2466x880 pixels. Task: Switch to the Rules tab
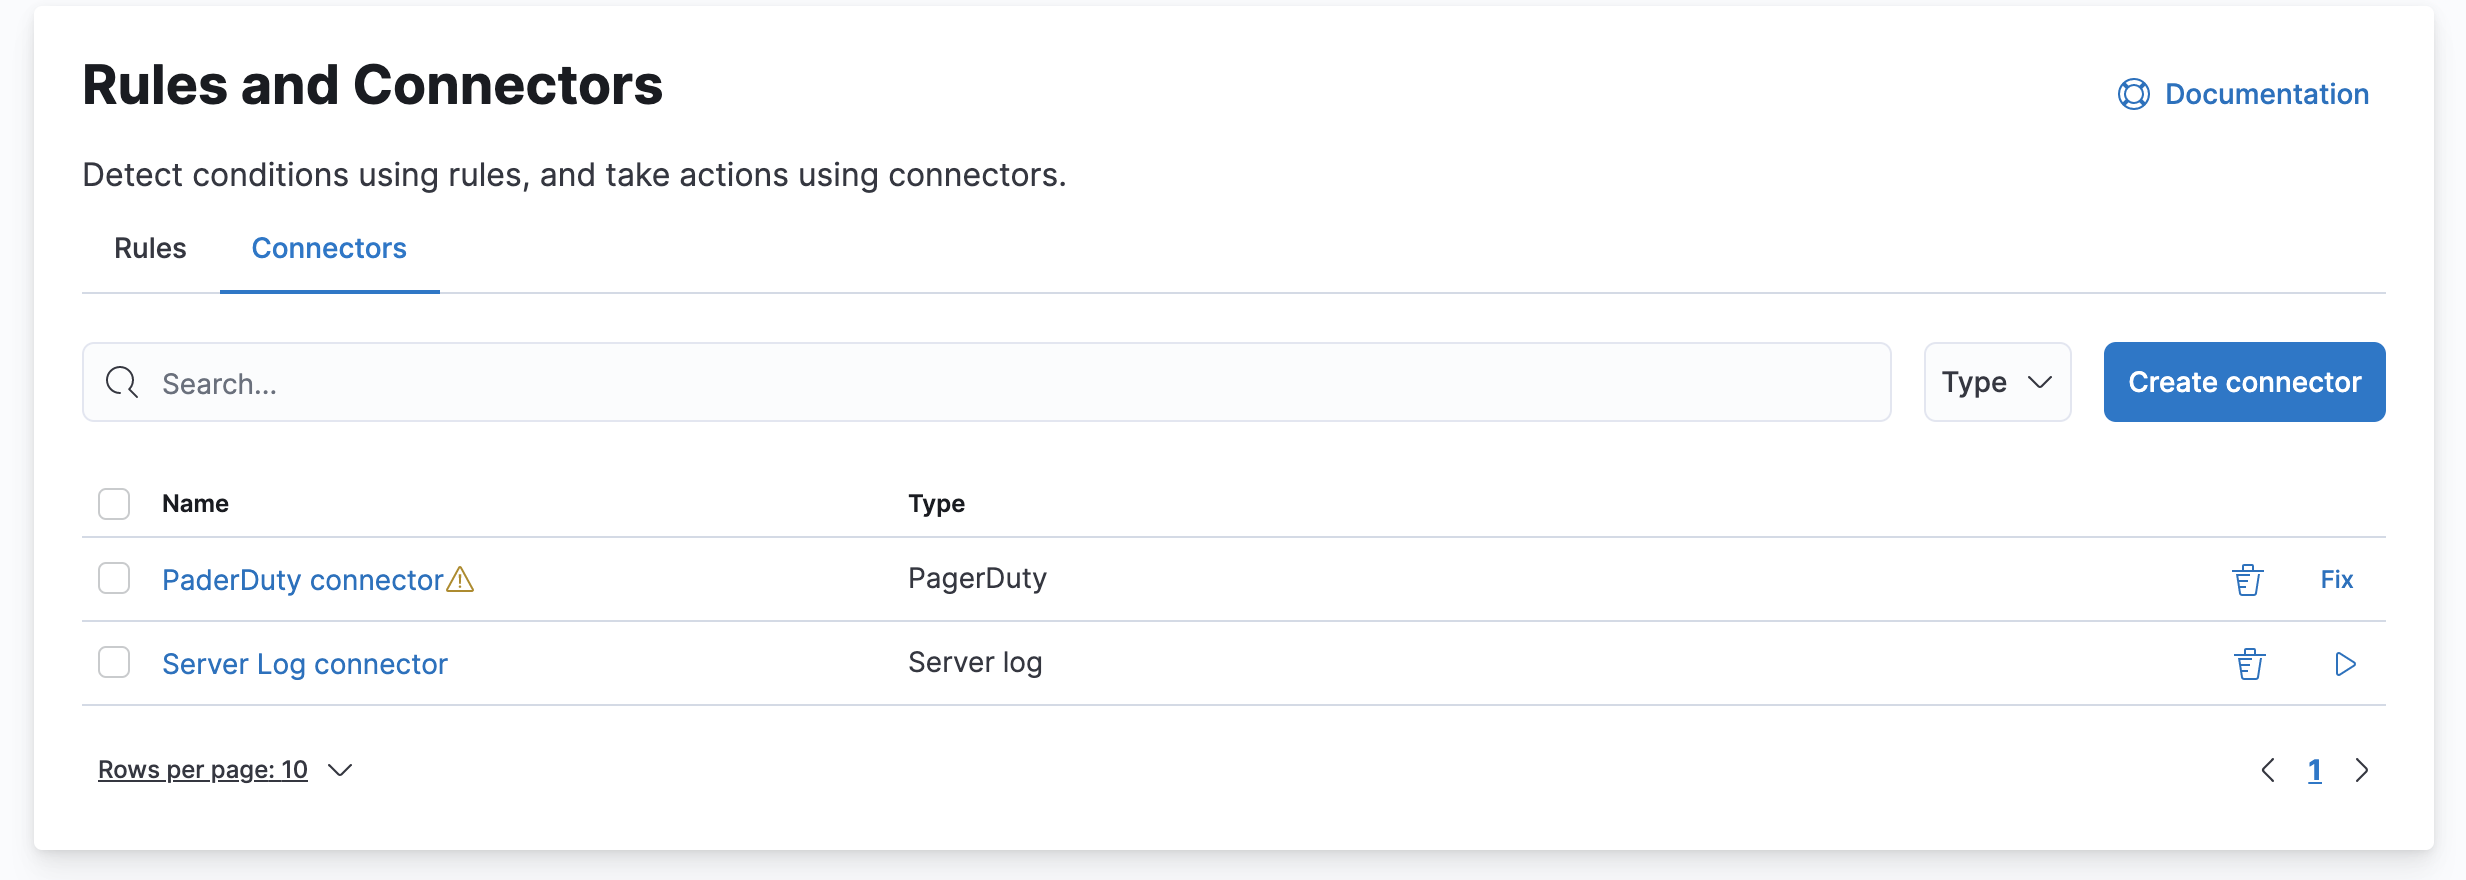click(x=150, y=248)
